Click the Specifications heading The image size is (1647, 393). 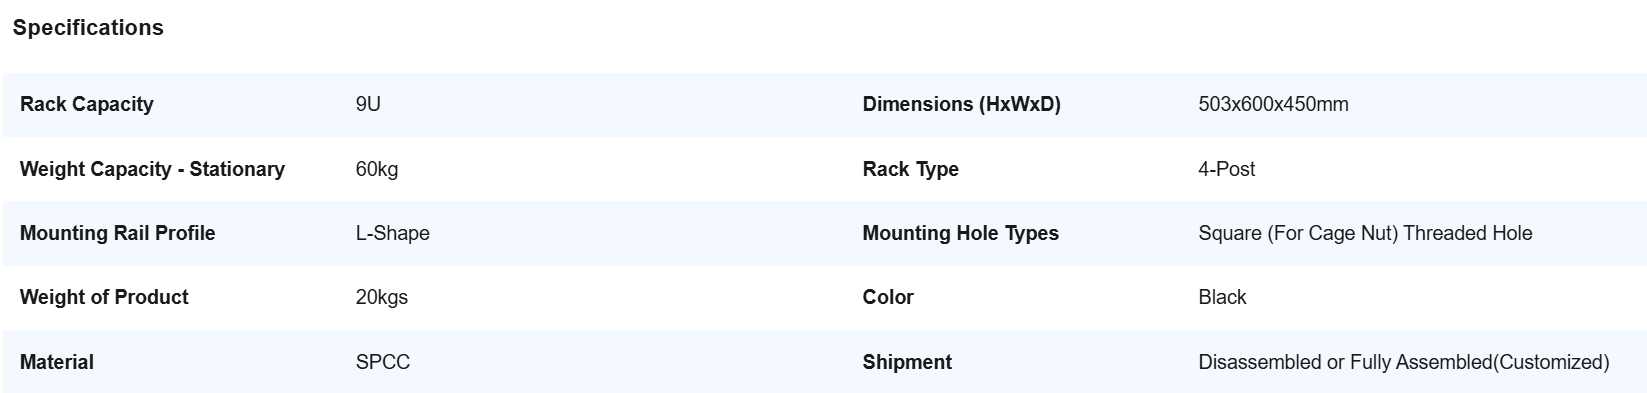tap(88, 28)
